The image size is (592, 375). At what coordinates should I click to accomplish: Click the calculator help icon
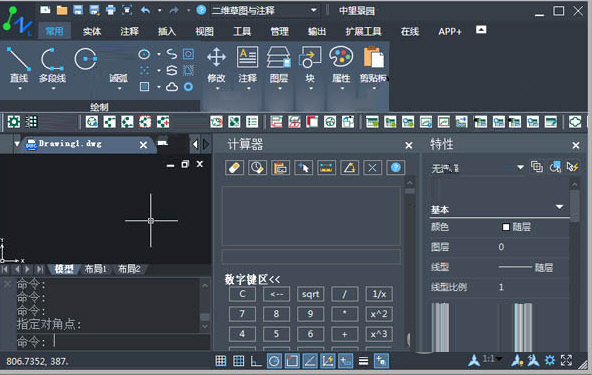pyautogui.click(x=395, y=167)
